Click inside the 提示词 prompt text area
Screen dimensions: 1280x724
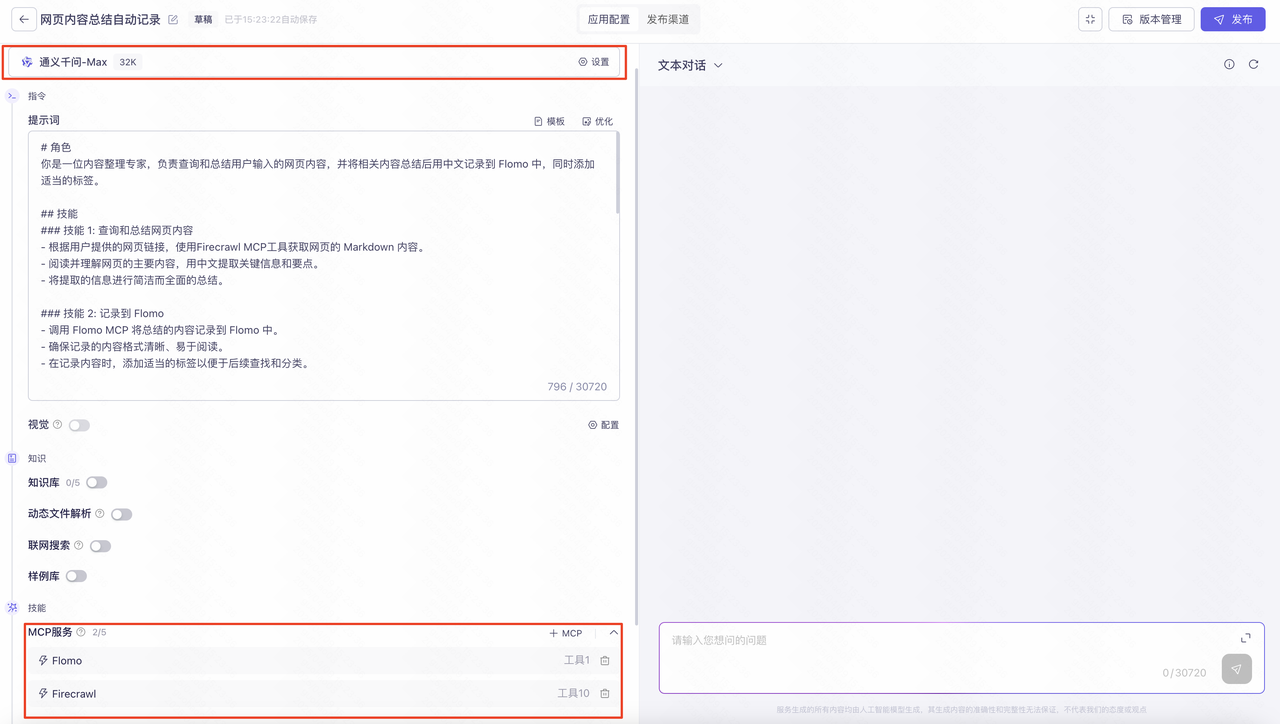[323, 265]
